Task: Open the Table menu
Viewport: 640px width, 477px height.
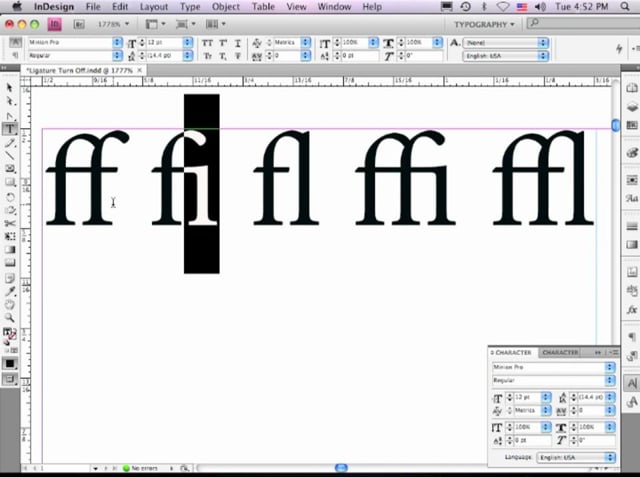Action: click(x=263, y=7)
